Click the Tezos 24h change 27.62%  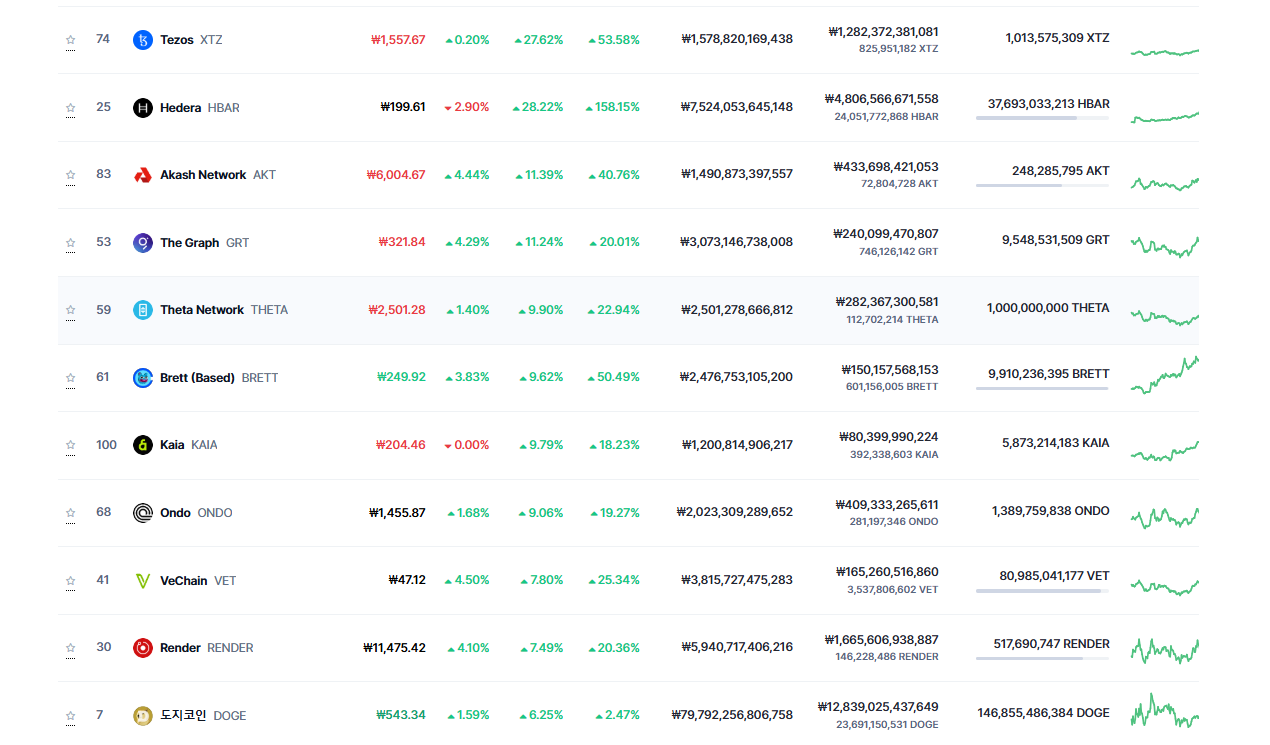point(539,40)
